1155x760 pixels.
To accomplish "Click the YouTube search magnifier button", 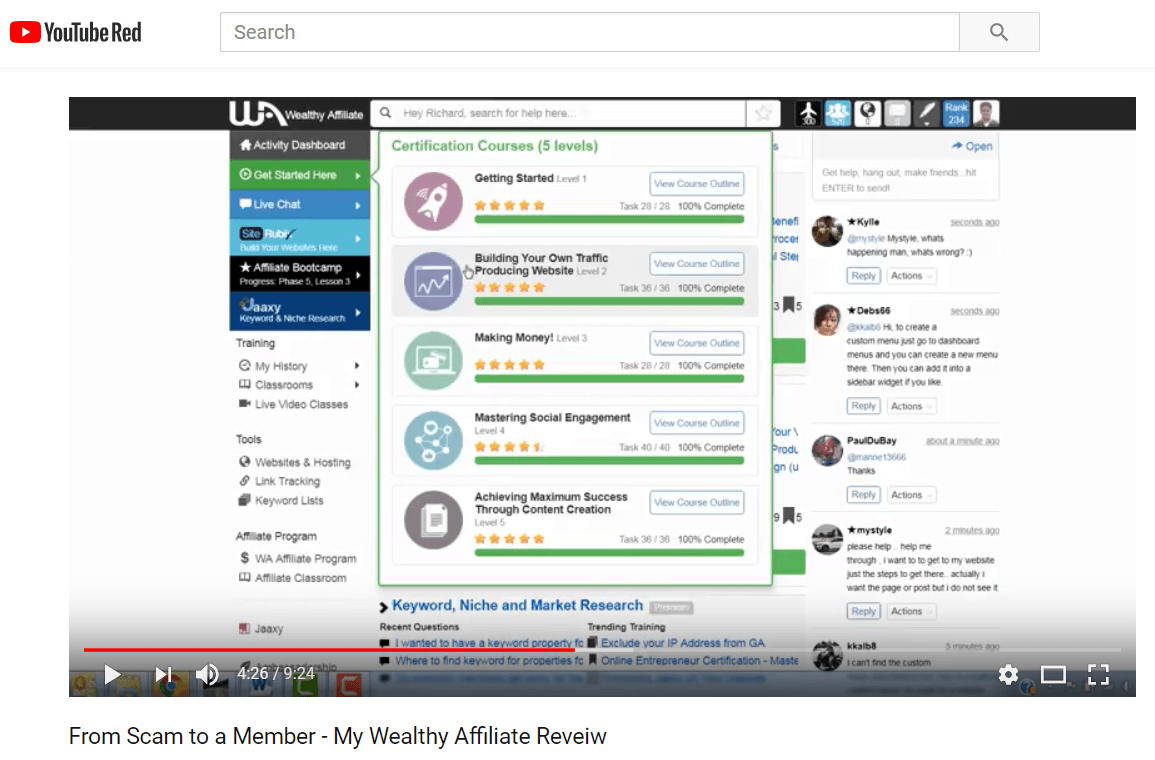I will coord(999,32).
